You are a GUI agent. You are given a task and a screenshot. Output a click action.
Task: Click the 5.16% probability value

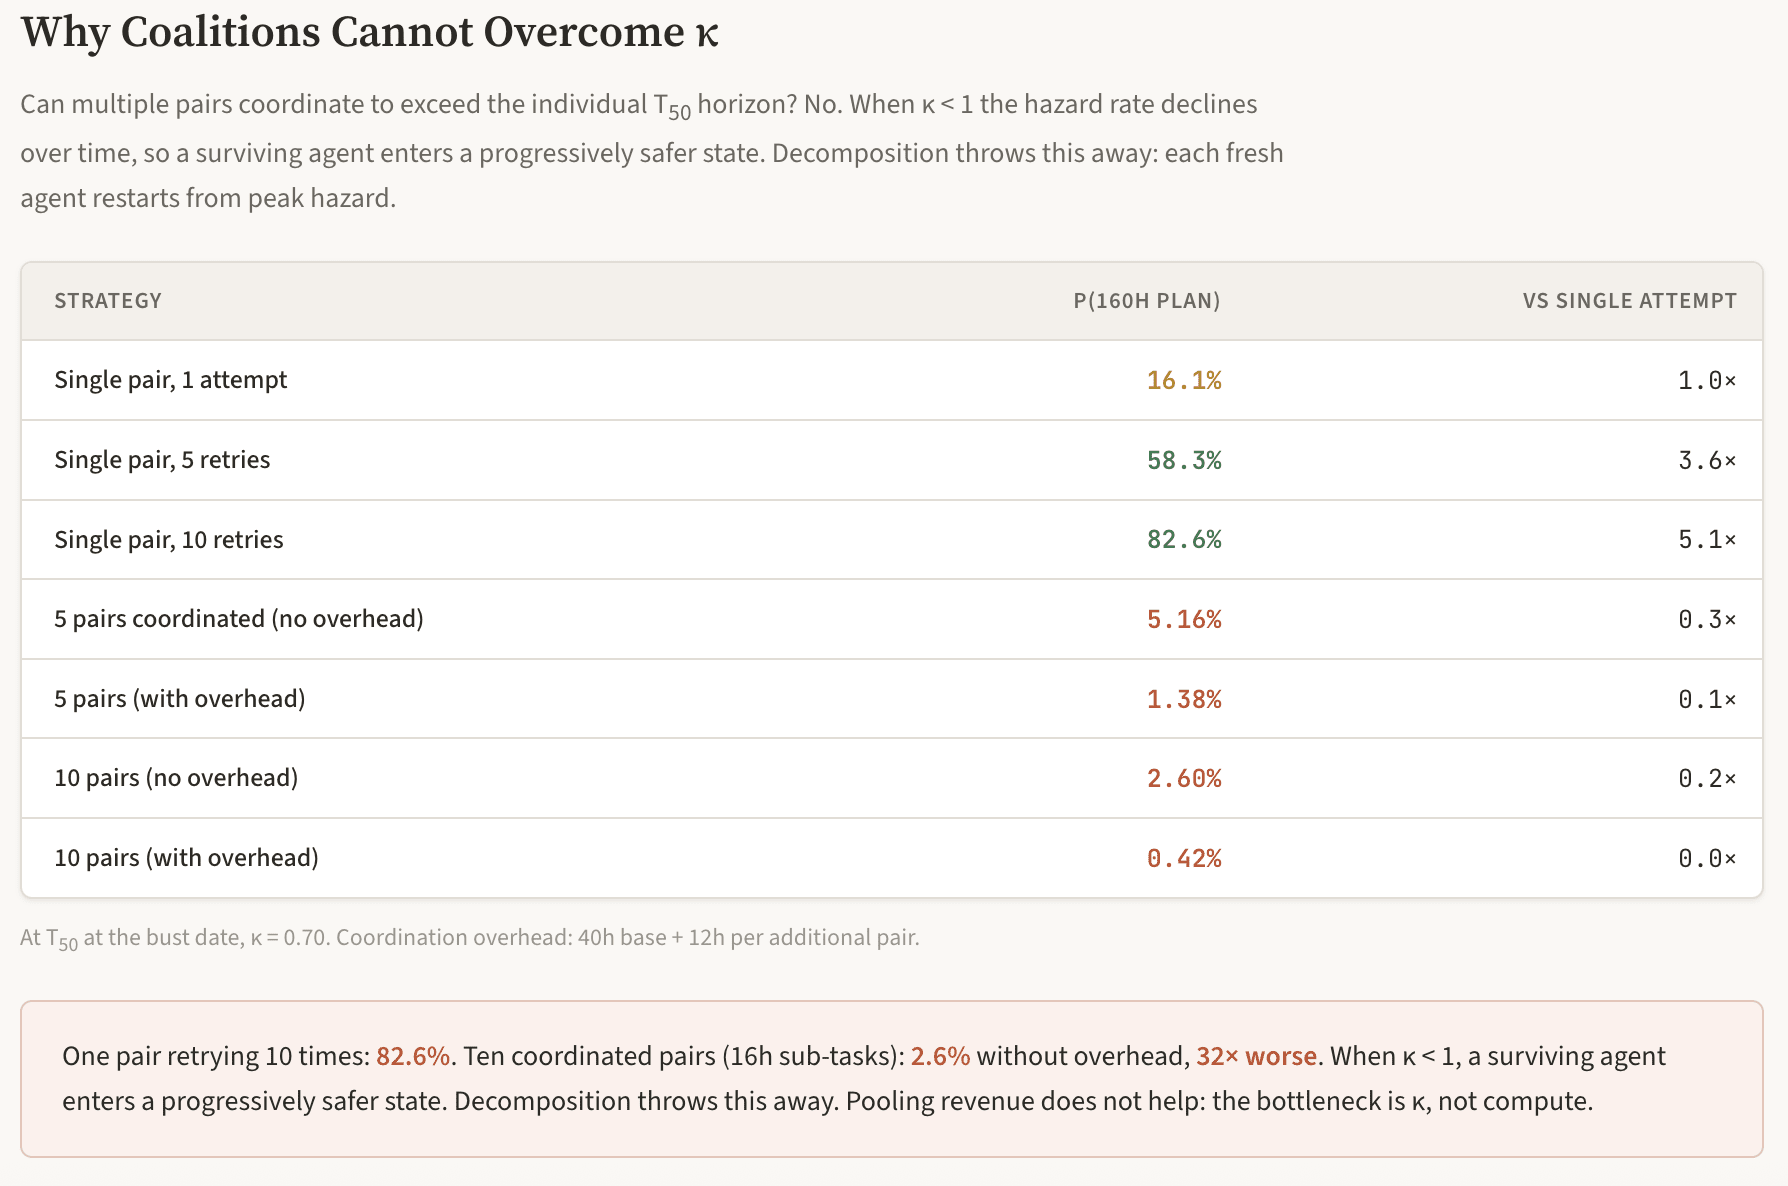click(1184, 619)
